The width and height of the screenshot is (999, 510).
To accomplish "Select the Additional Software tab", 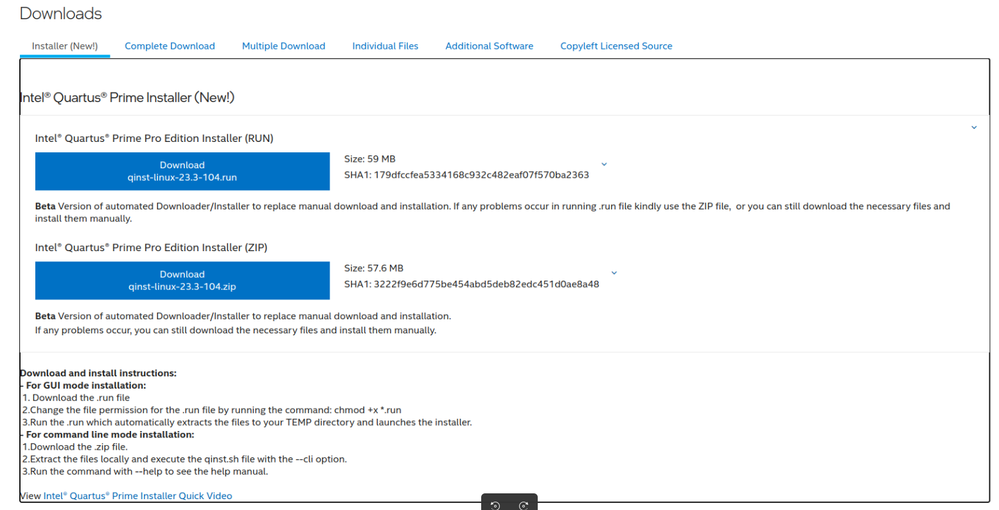I will pos(489,46).
